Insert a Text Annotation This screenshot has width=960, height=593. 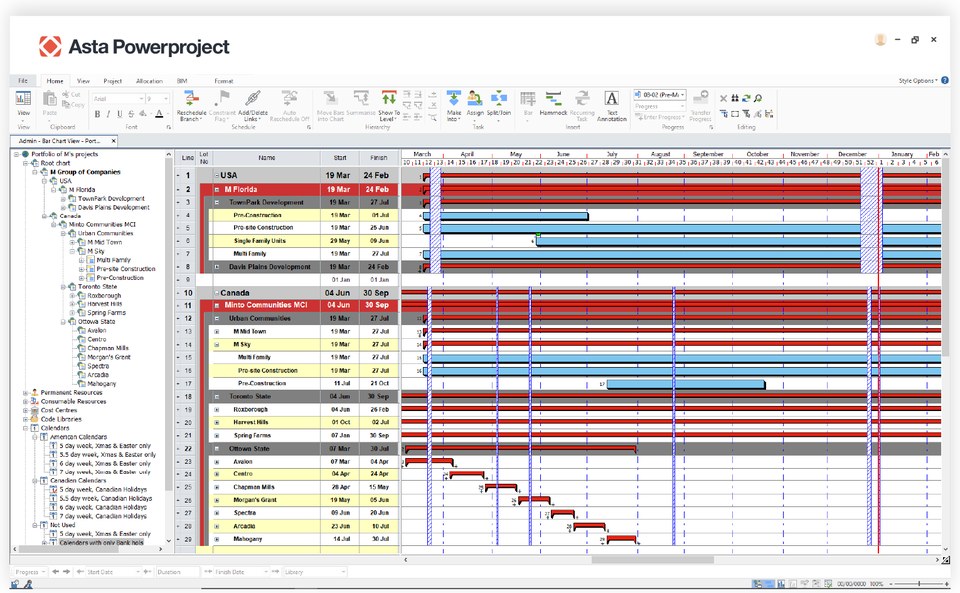tap(612, 105)
